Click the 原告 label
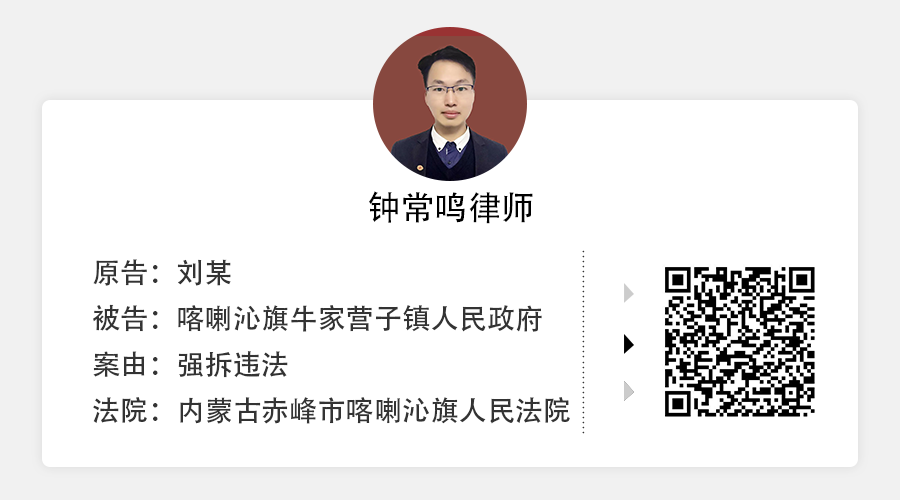The width and height of the screenshot is (900, 500). pyautogui.click(x=120, y=273)
